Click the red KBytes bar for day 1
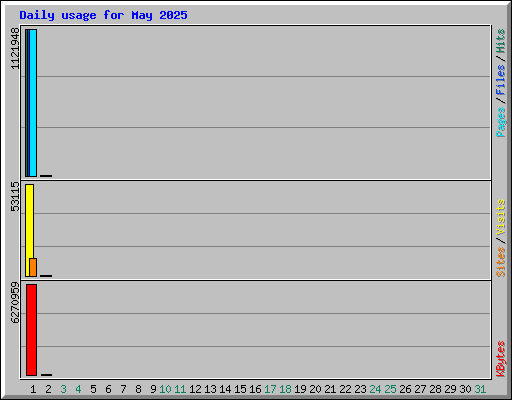 click(x=31, y=330)
